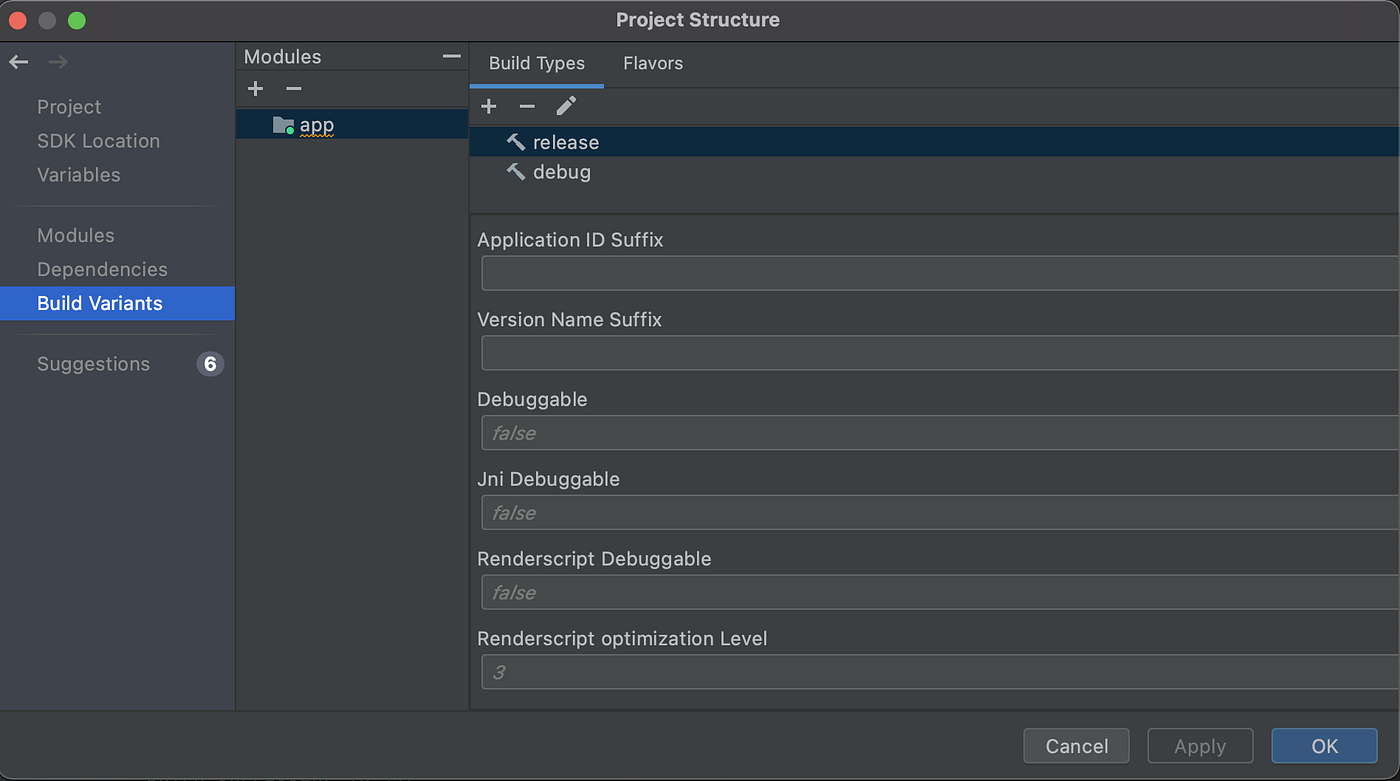Confirm changes with the OK button

pos(1324,746)
